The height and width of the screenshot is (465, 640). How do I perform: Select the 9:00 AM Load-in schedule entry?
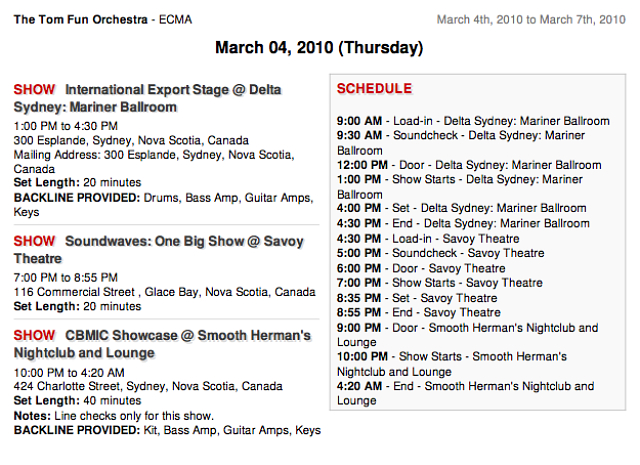473,121
